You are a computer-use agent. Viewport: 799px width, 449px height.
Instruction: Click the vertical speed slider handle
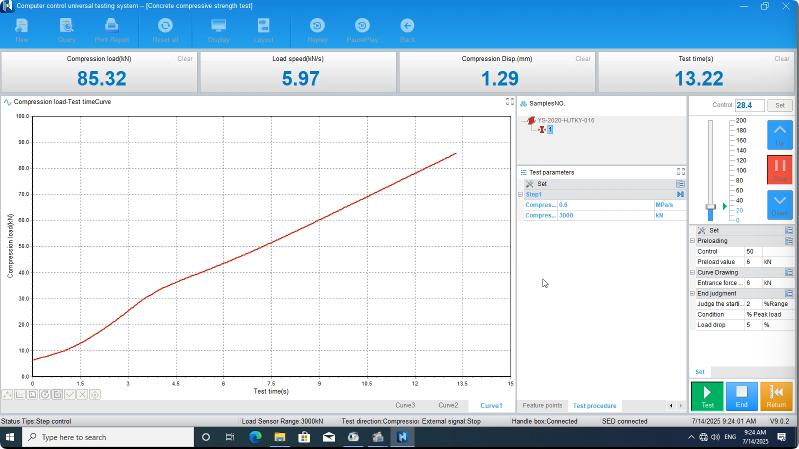(x=710, y=207)
